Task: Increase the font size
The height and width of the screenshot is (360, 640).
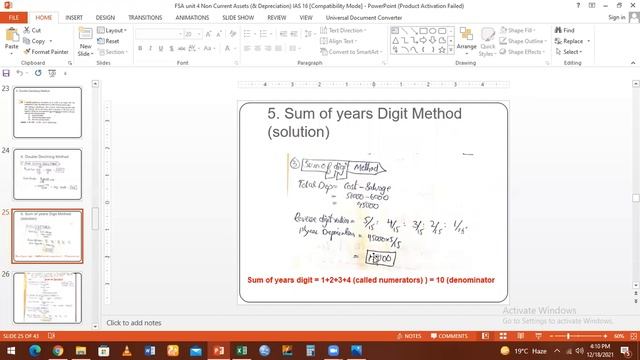Action: (x=209, y=34)
